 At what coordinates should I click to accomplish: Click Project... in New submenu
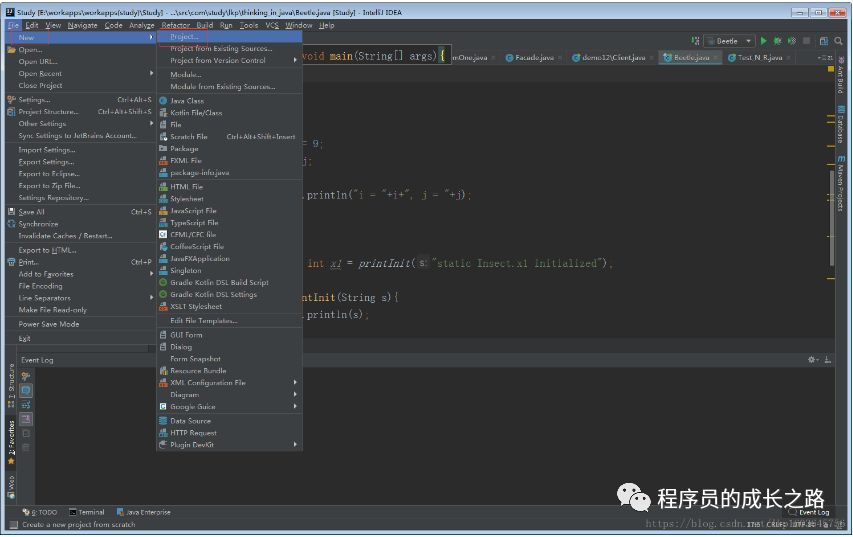point(229,36)
